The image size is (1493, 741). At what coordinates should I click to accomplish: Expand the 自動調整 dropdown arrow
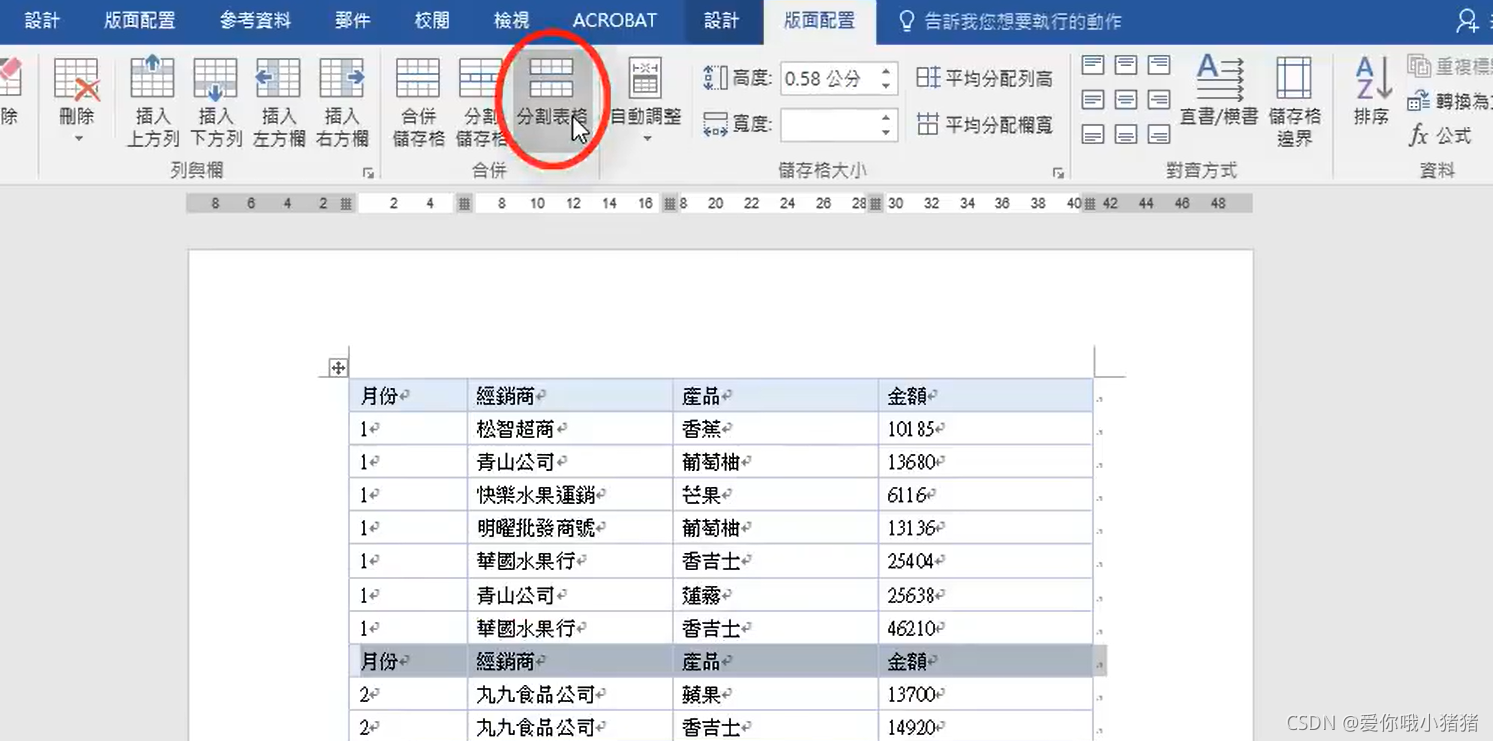pyautogui.click(x=646, y=138)
